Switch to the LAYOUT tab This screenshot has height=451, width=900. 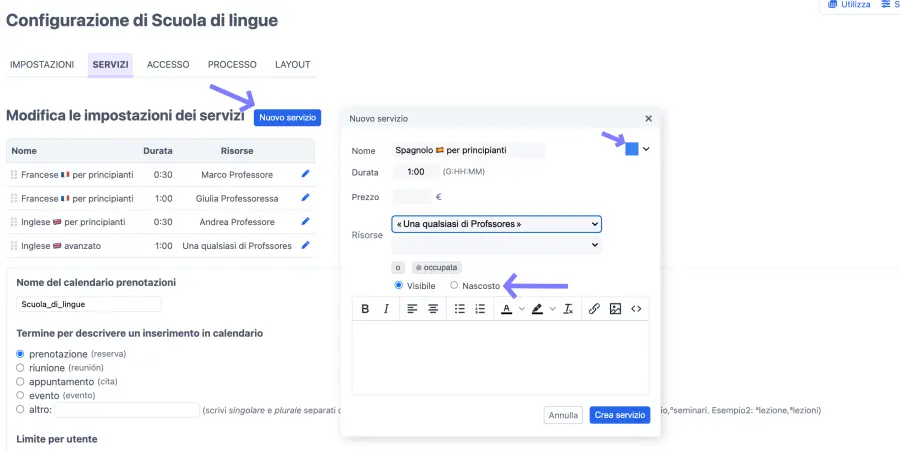pos(293,65)
